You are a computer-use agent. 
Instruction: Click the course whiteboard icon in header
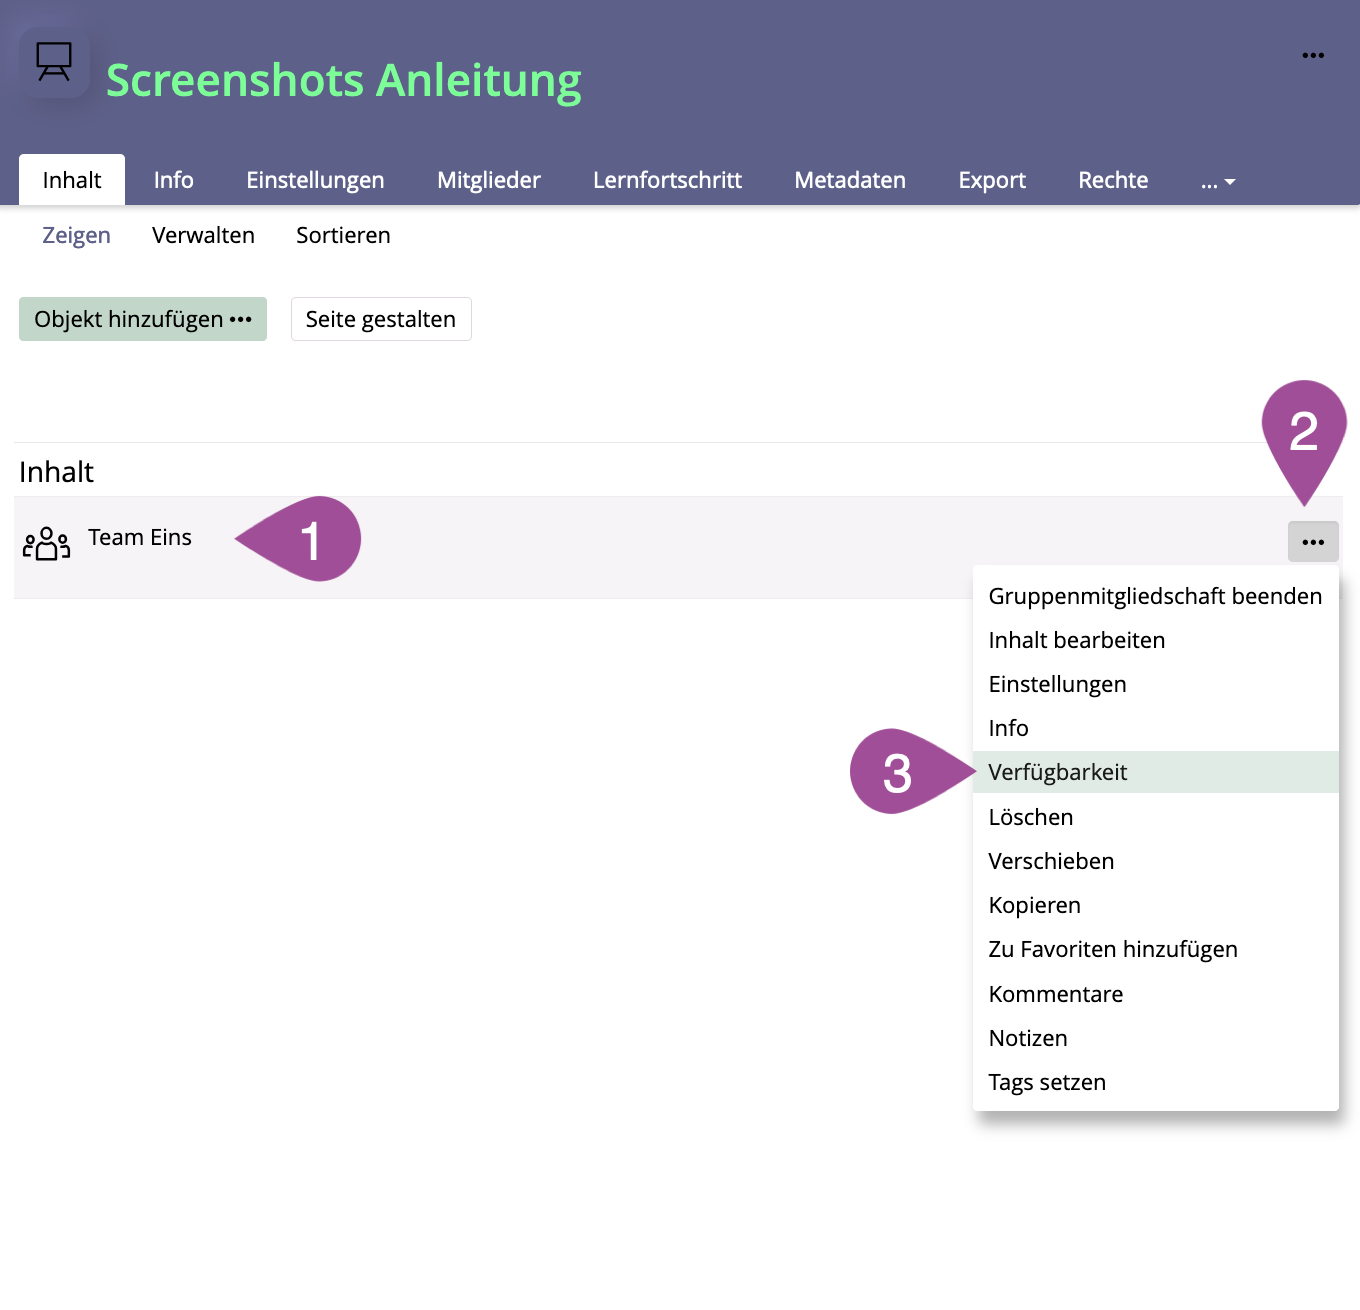54,62
